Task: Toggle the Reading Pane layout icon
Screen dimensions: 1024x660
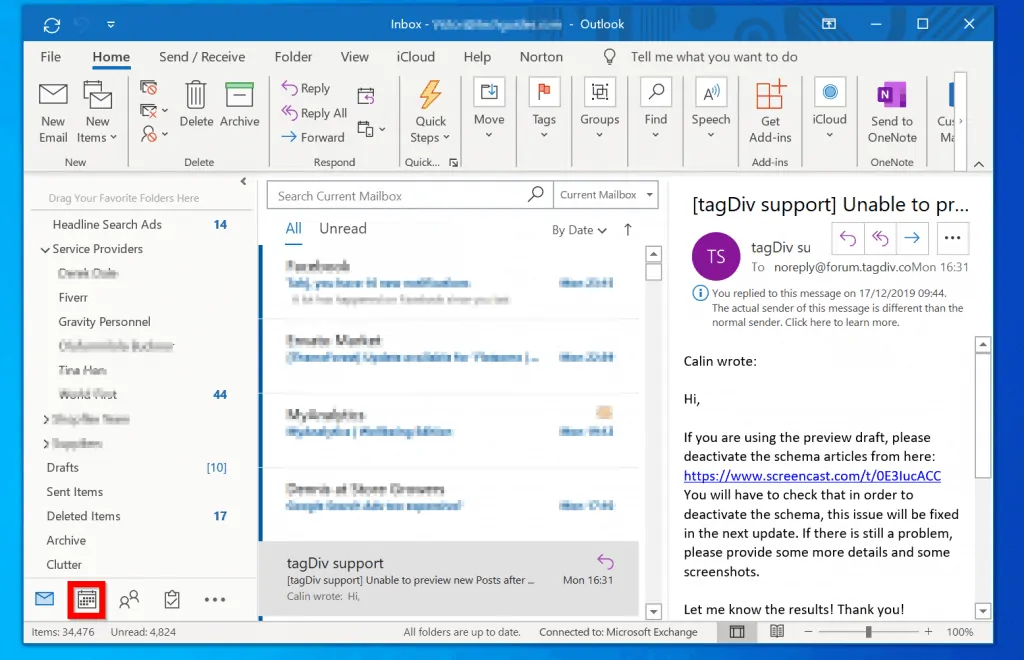Action: click(x=737, y=632)
